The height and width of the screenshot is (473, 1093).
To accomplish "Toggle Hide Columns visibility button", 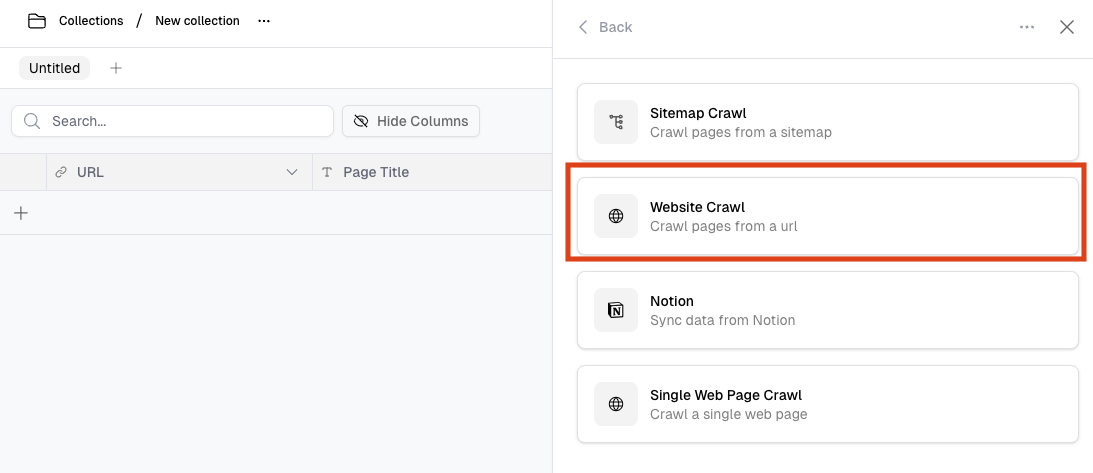I will (x=411, y=121).
